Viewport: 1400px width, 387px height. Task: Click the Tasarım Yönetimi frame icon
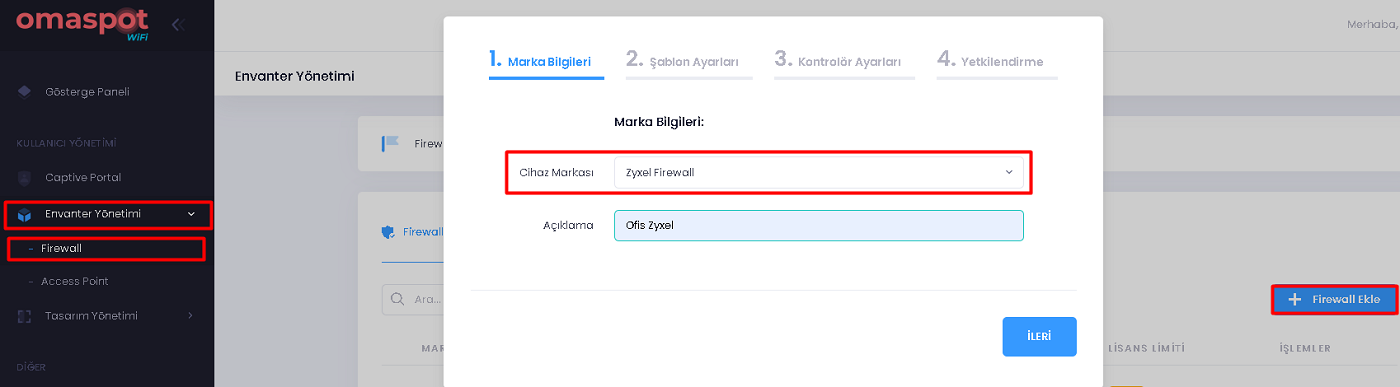coord(25,316)
